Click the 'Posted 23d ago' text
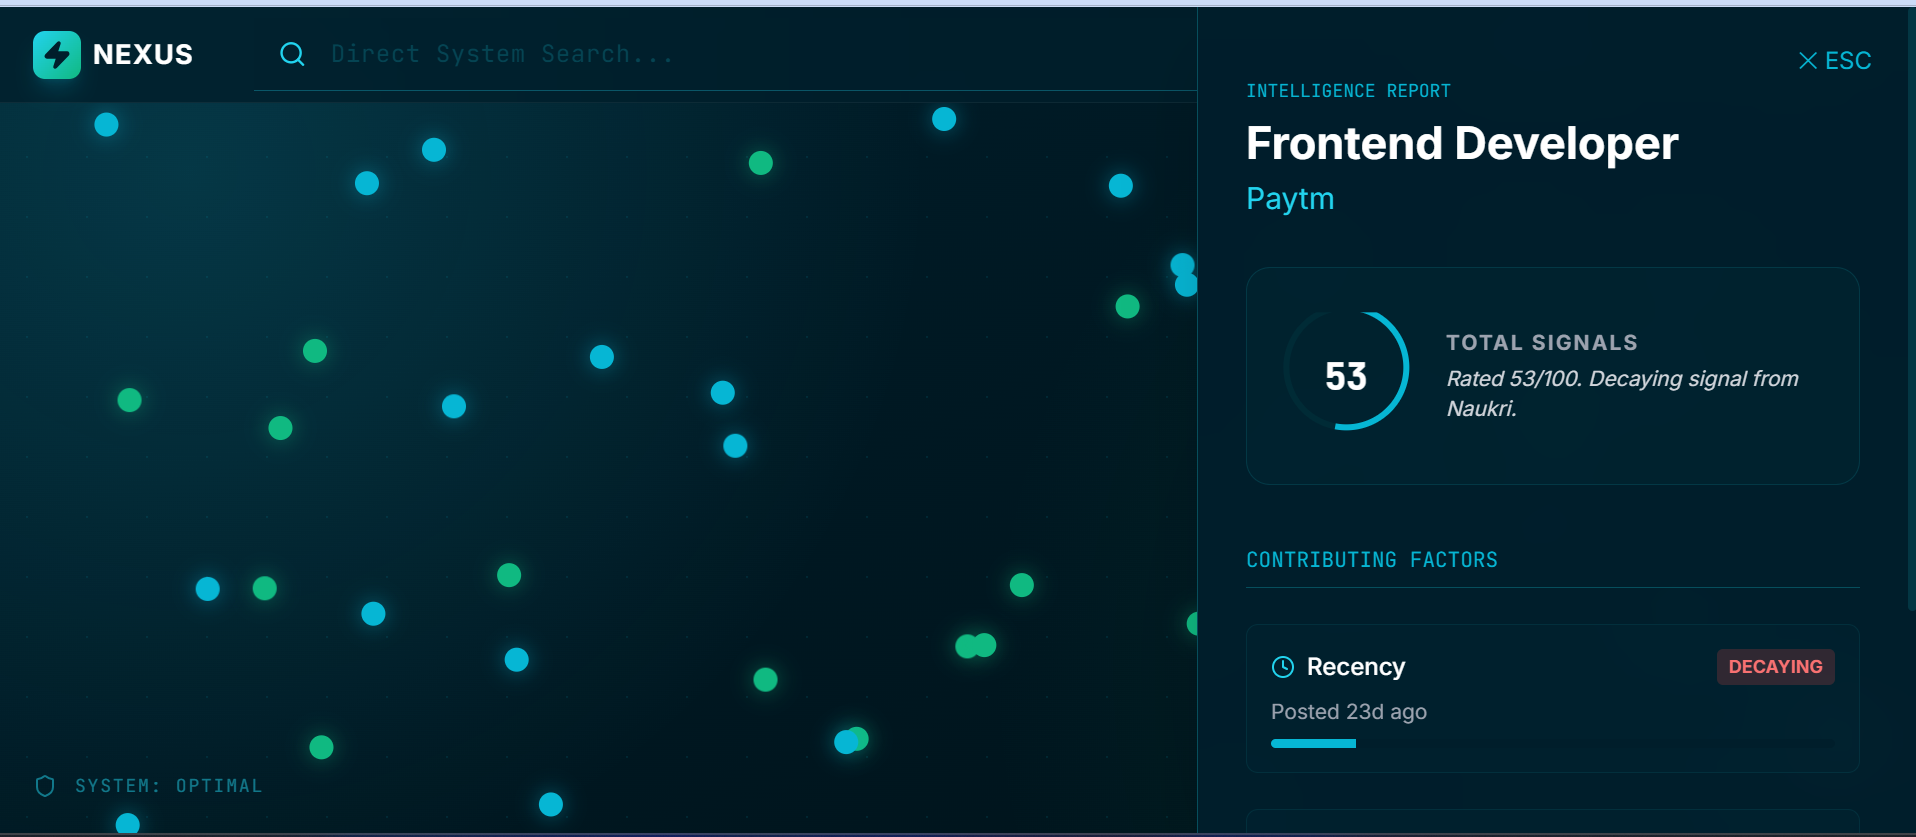Screen dimensions: 1916x837 pyautogui.click(x=1349, y=712)
